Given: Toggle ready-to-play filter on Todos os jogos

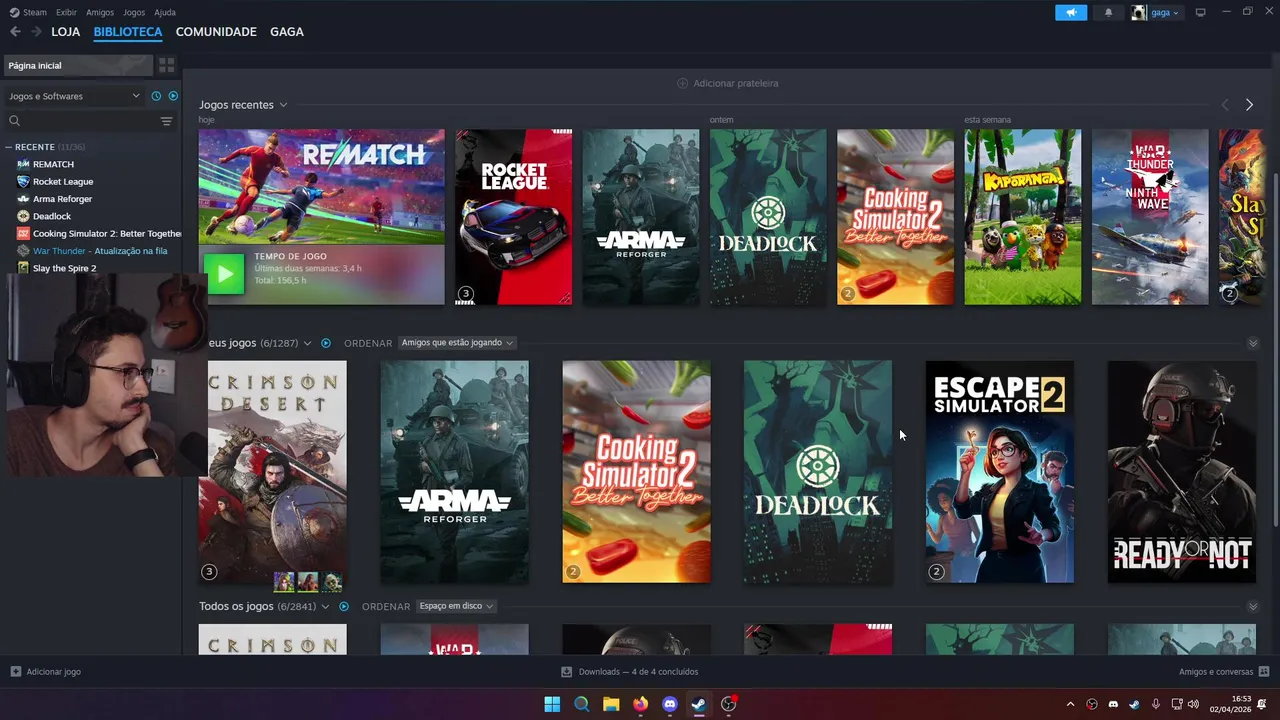Looking at the screenshot, I should (x=344, y=606).
